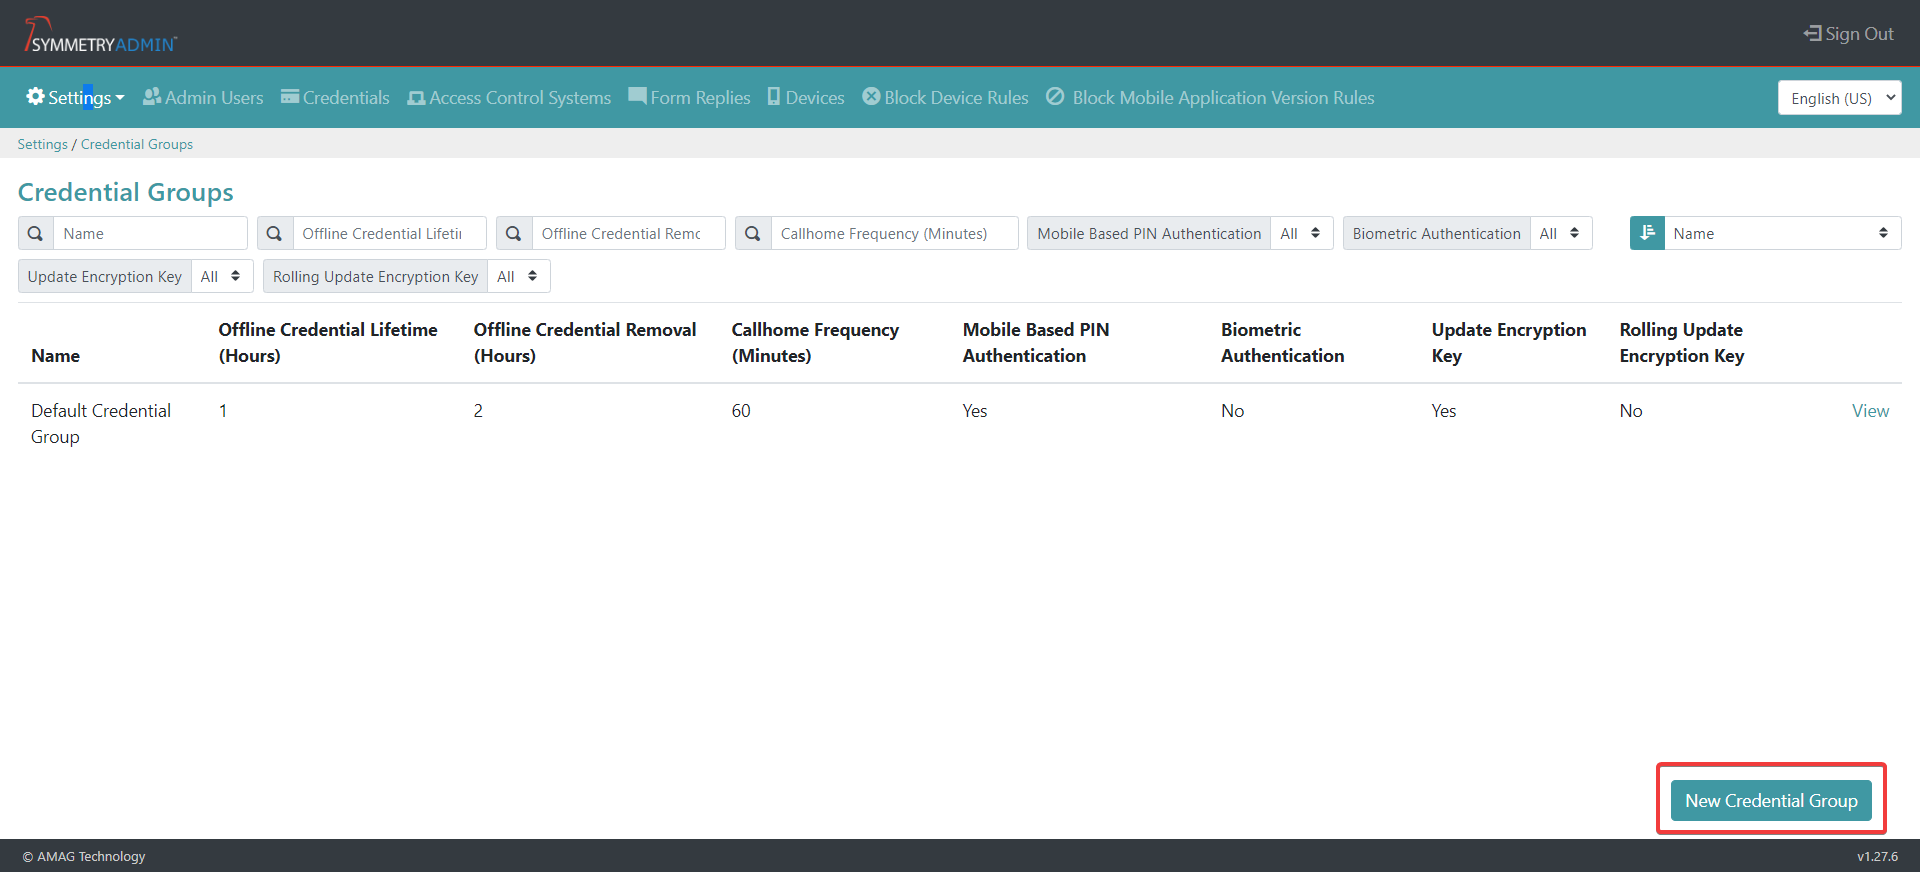Open Biometric Authentication All dropdown

coord(1561,233)
